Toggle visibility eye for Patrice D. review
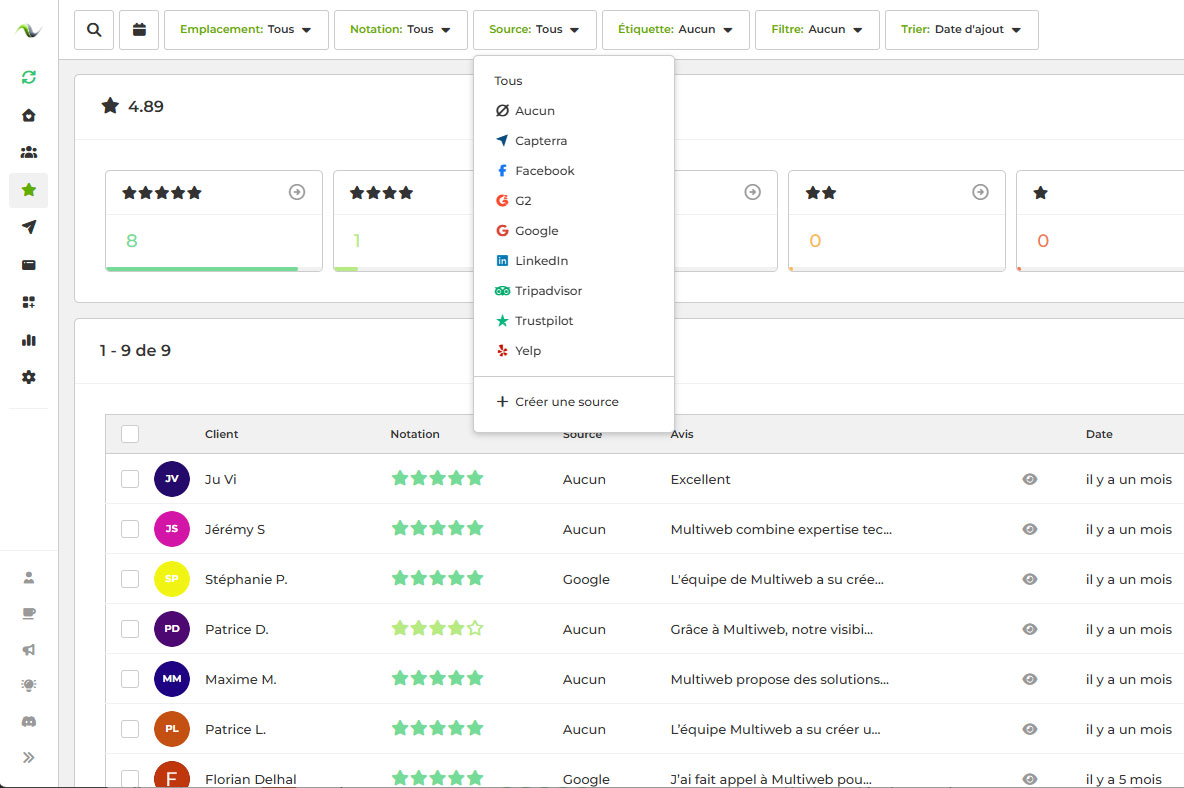1184x788 pixels. [1030, 629]
